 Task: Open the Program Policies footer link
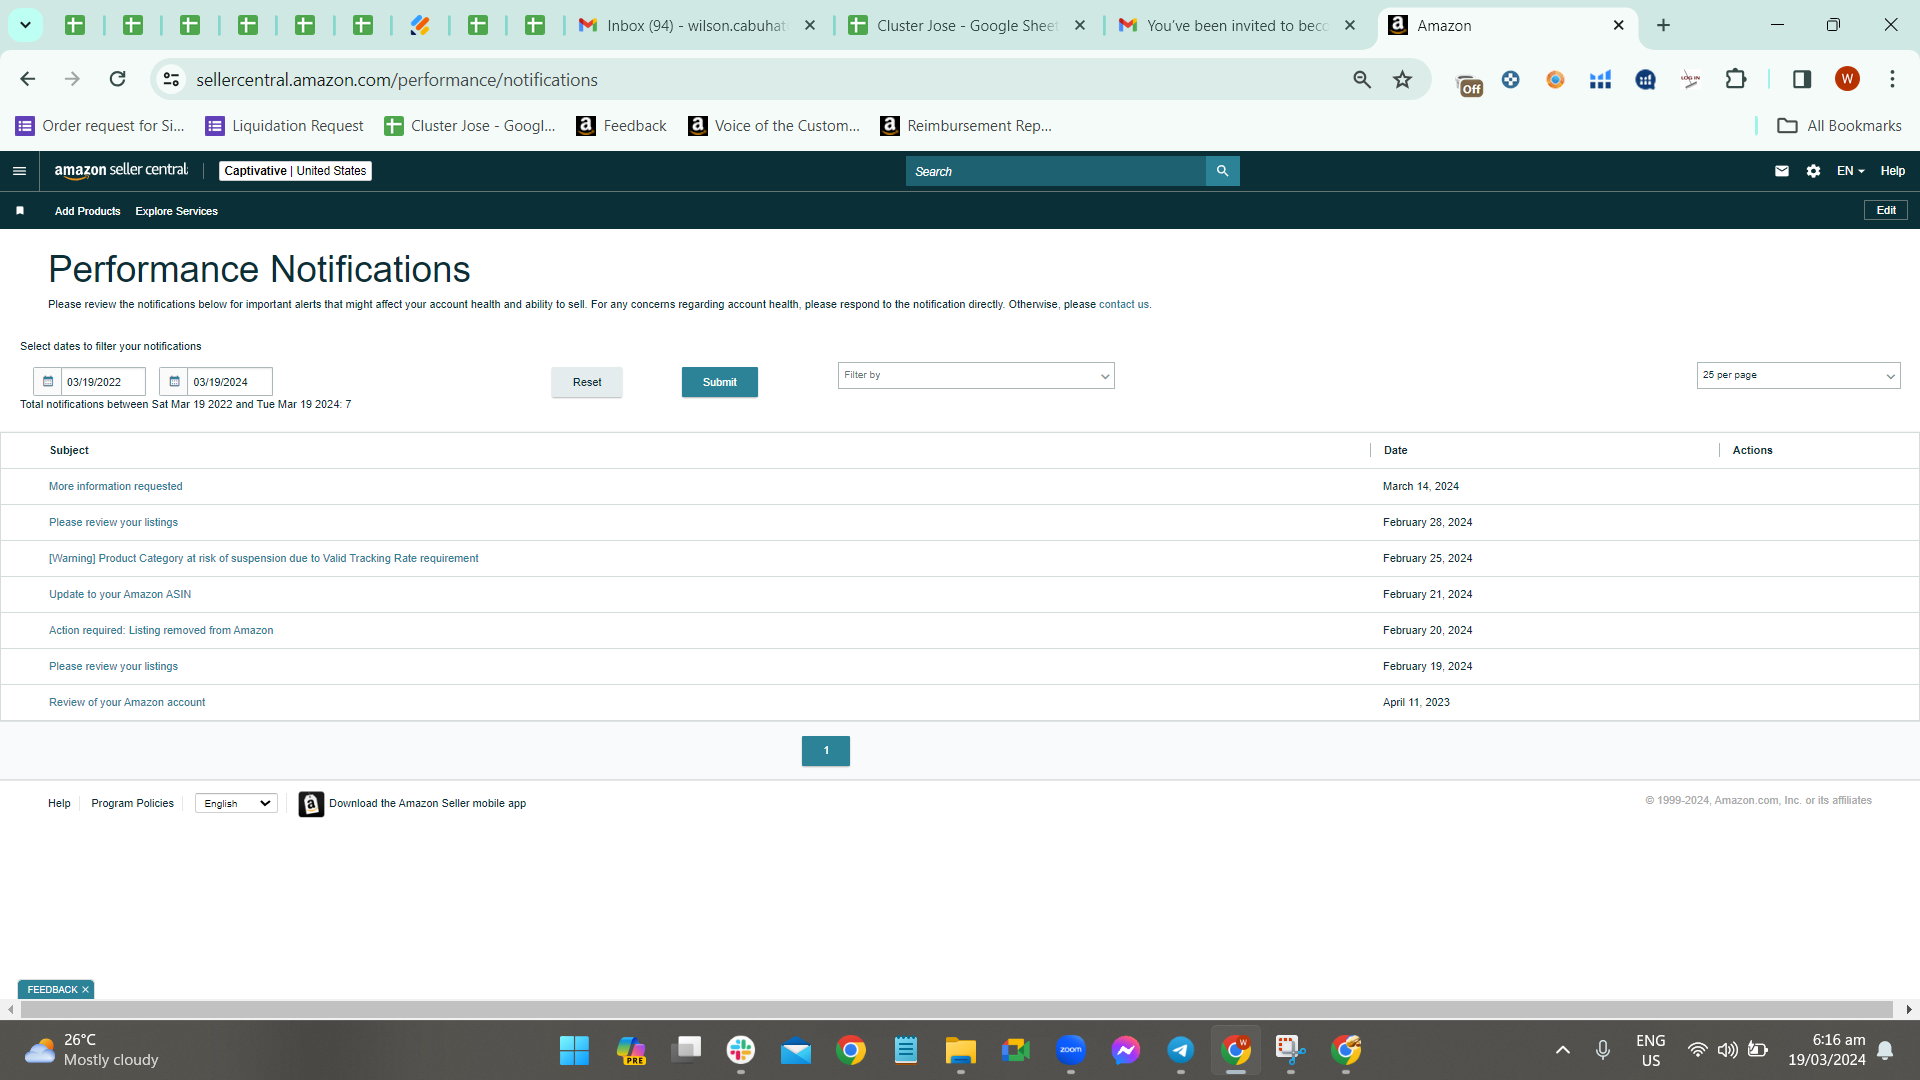132,804
